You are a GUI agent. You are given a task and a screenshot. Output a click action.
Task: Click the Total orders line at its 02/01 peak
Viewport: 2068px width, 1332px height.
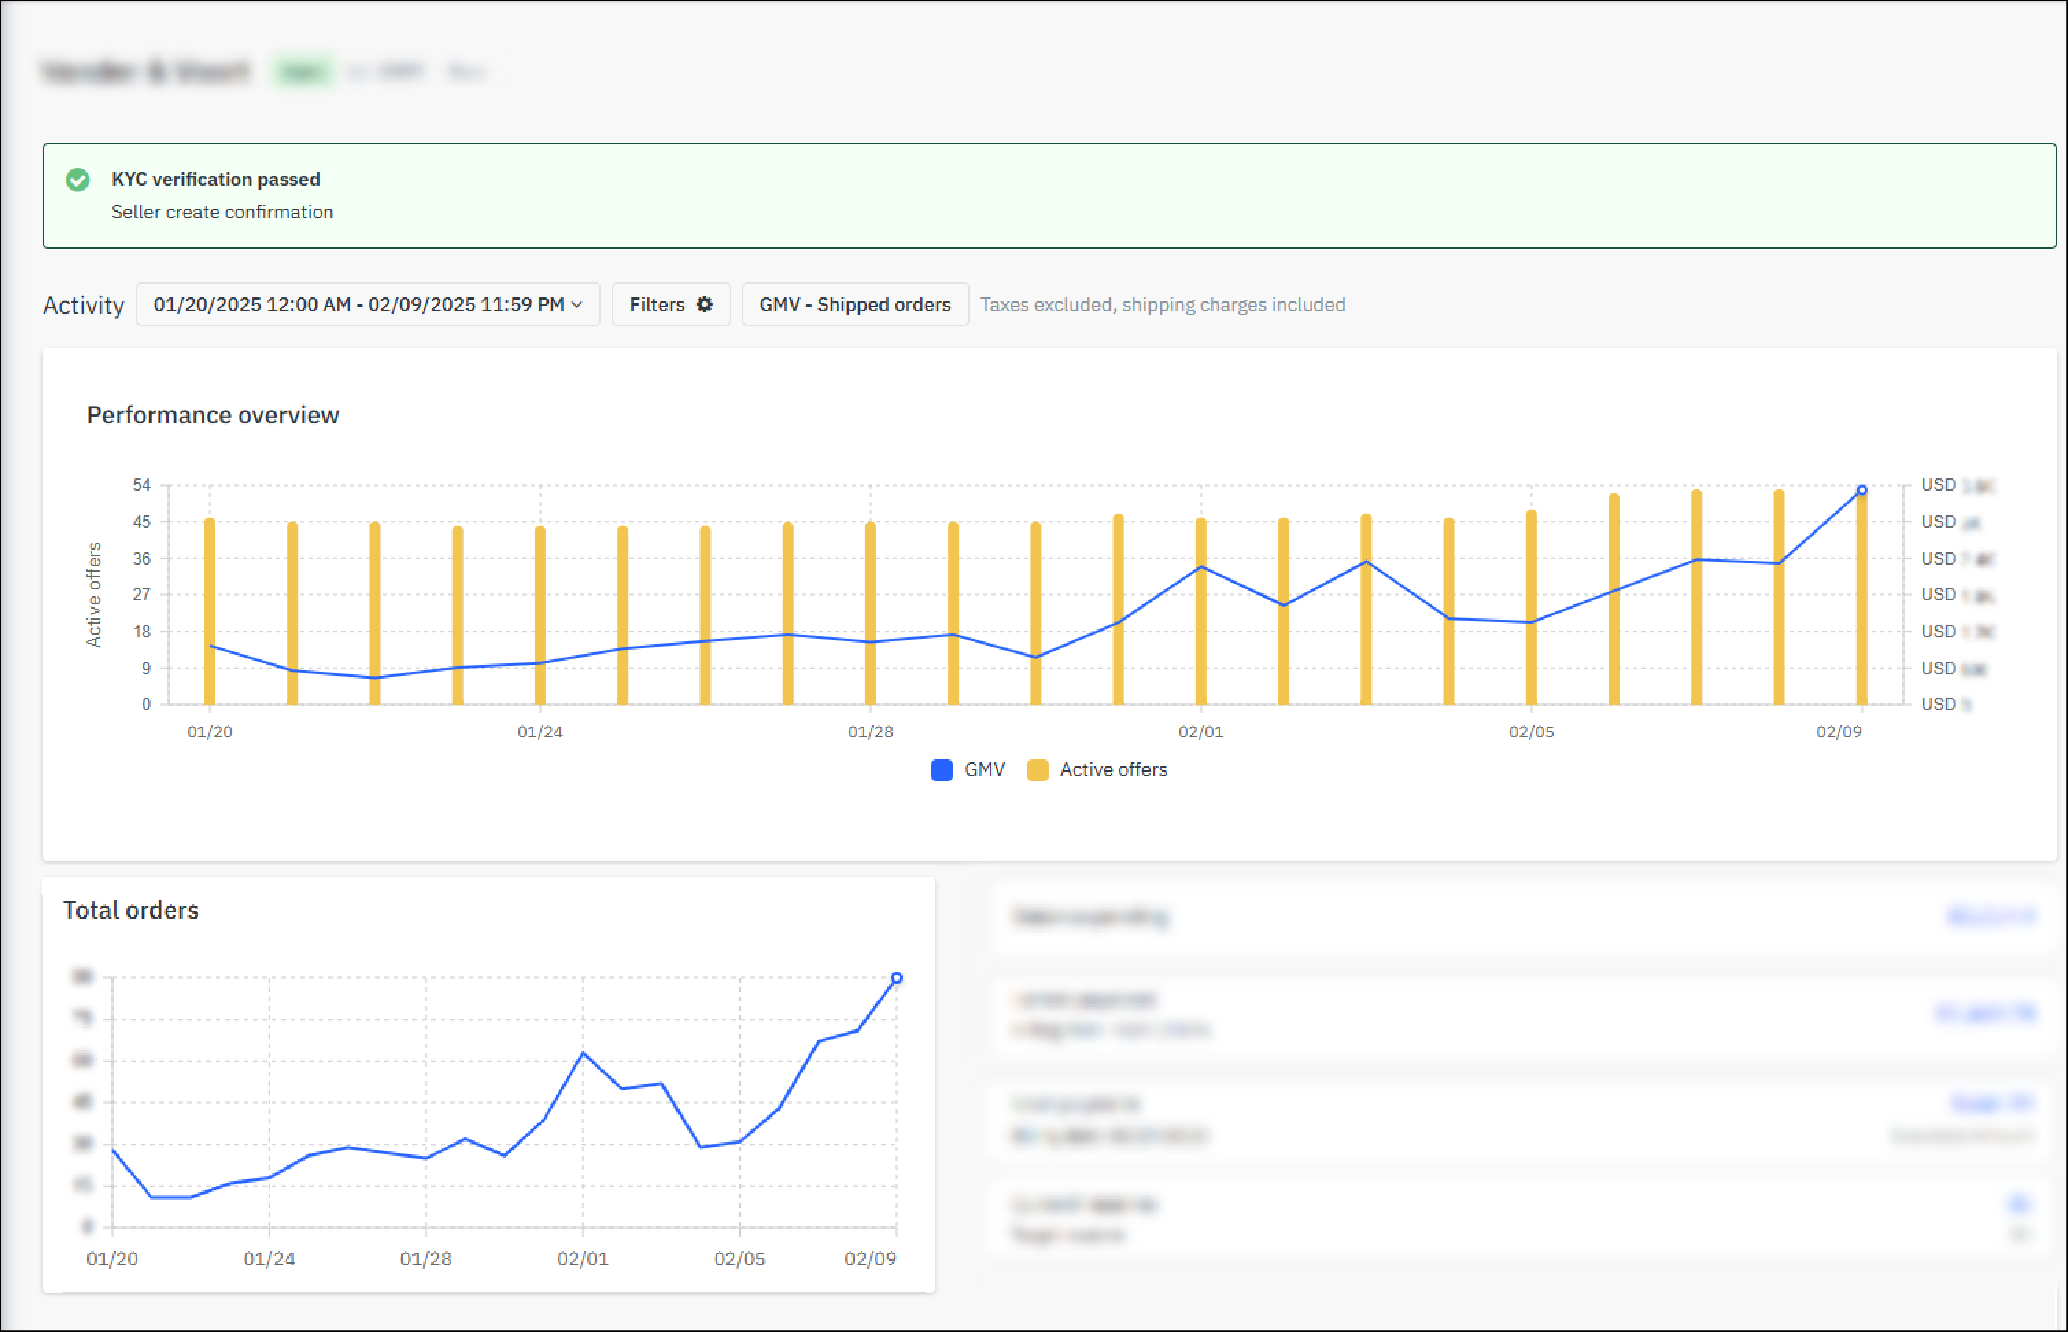(x=583, y=1052)
